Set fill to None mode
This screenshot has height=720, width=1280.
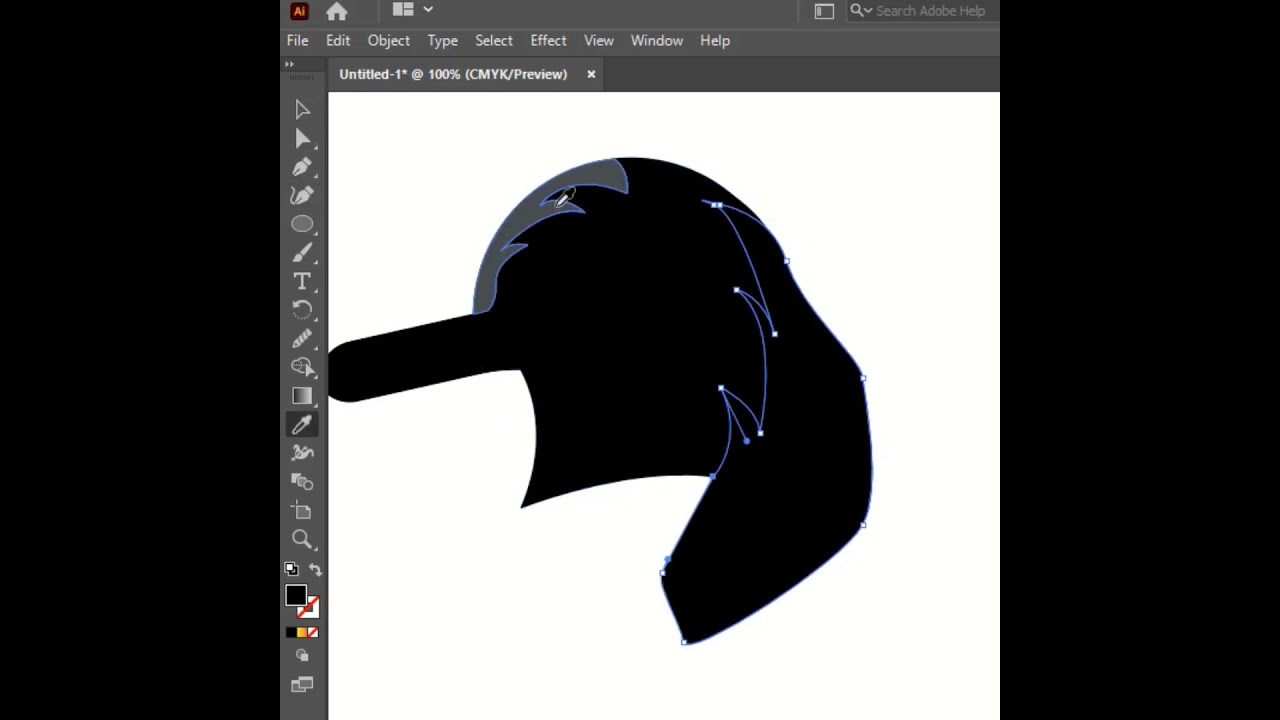tap(313, 632)
